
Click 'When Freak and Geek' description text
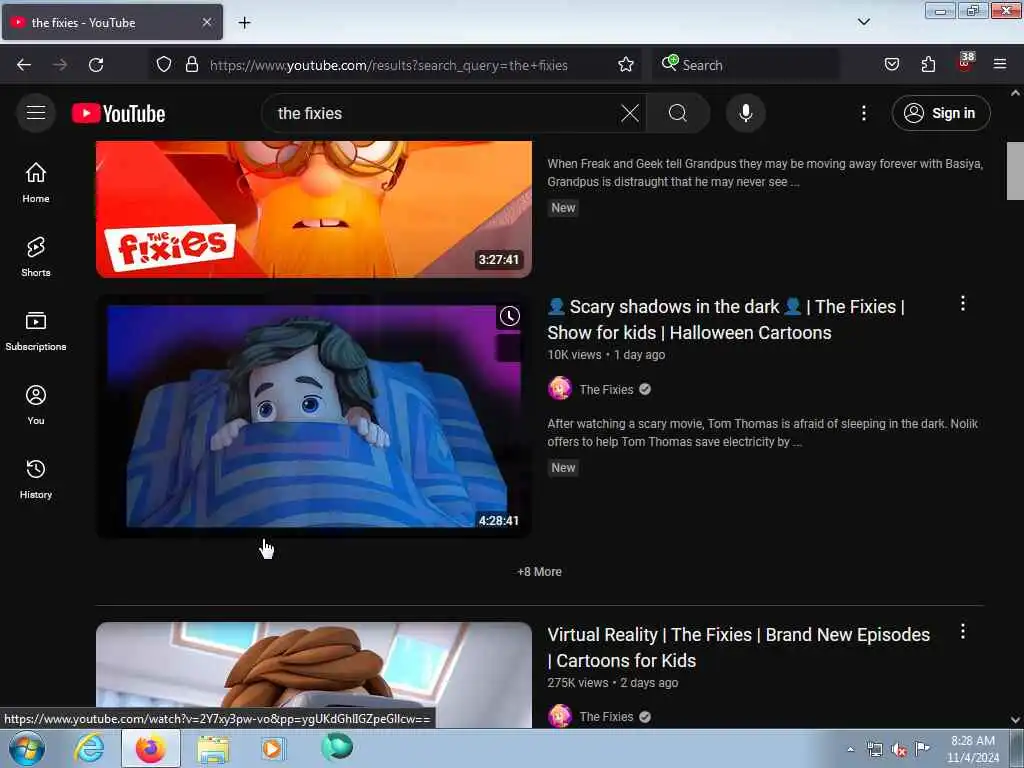tap(765, 172)
